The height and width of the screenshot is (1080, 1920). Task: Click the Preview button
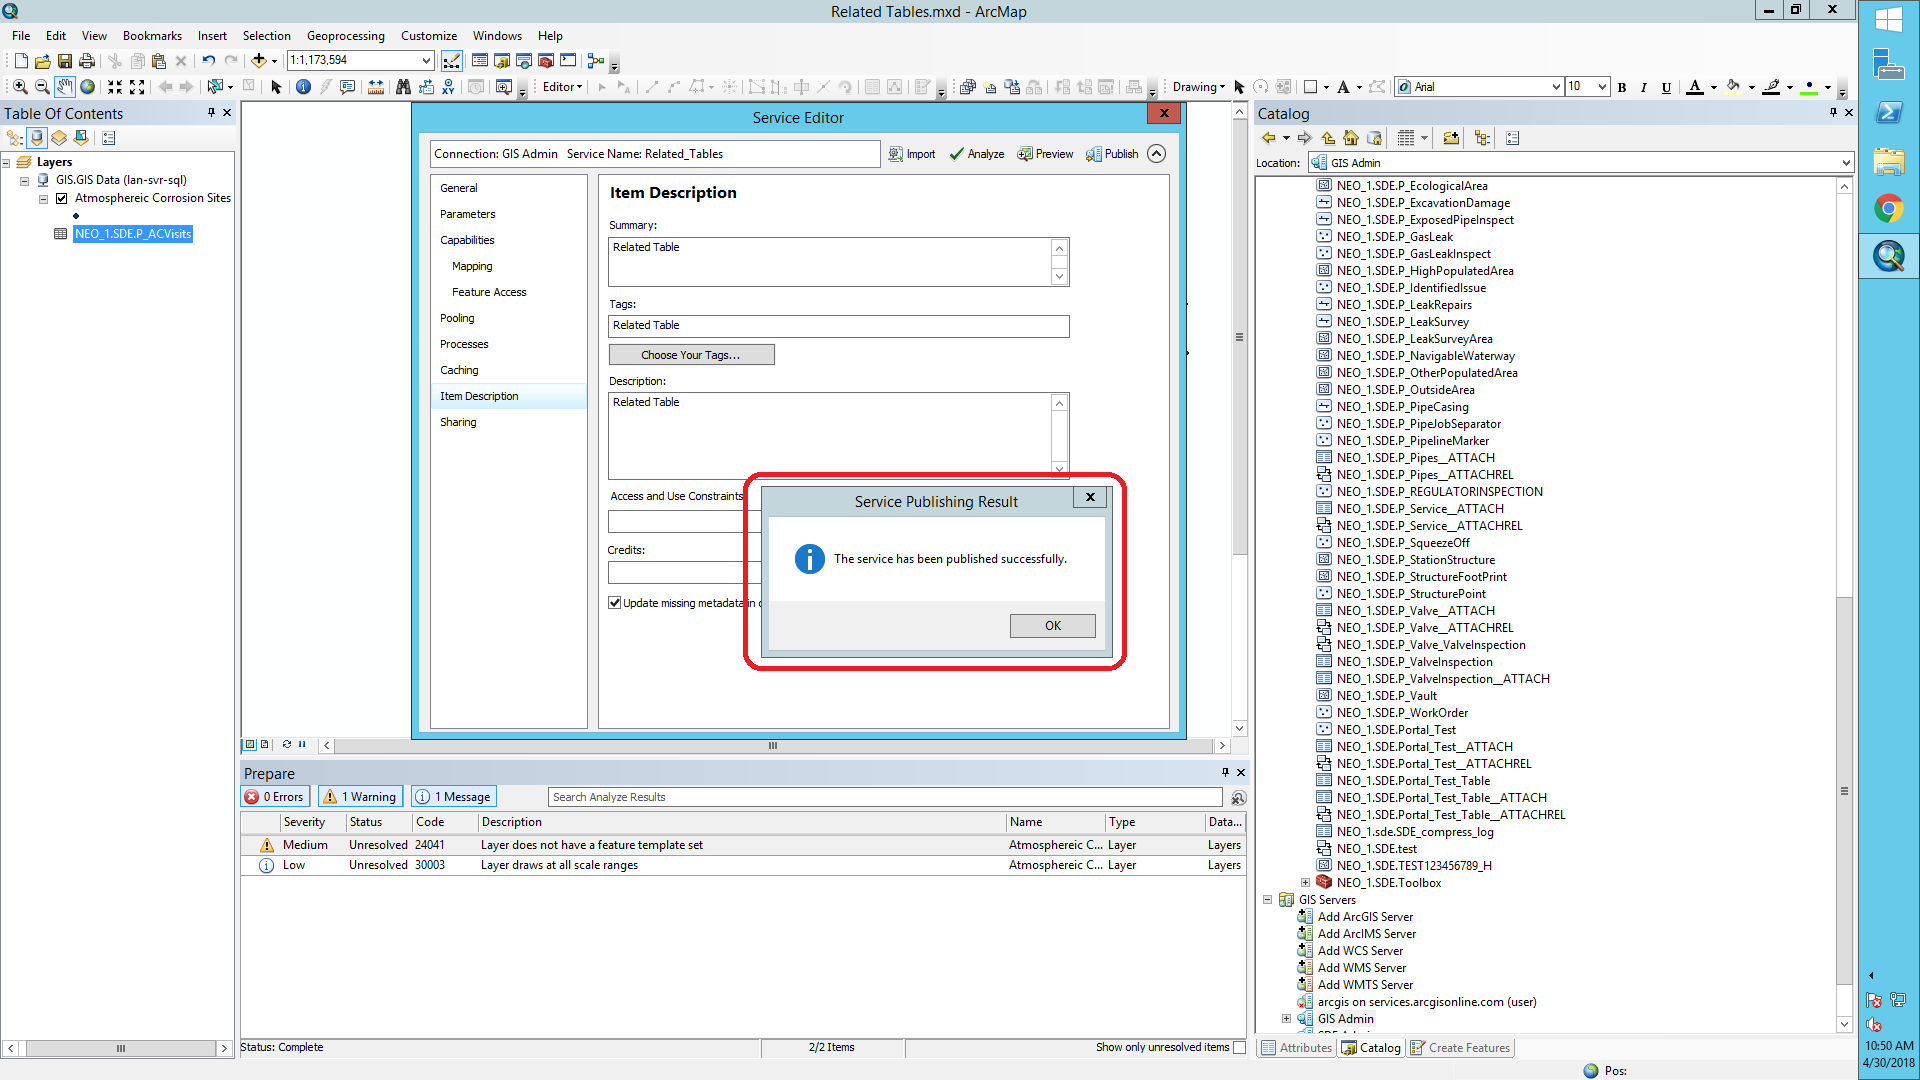click(1045, 154)
